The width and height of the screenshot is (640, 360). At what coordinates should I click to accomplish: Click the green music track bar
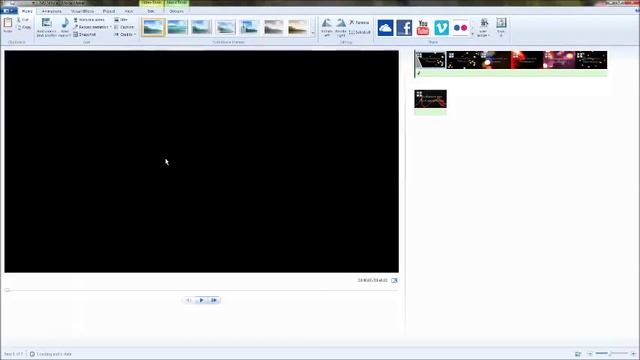(511, 73)
